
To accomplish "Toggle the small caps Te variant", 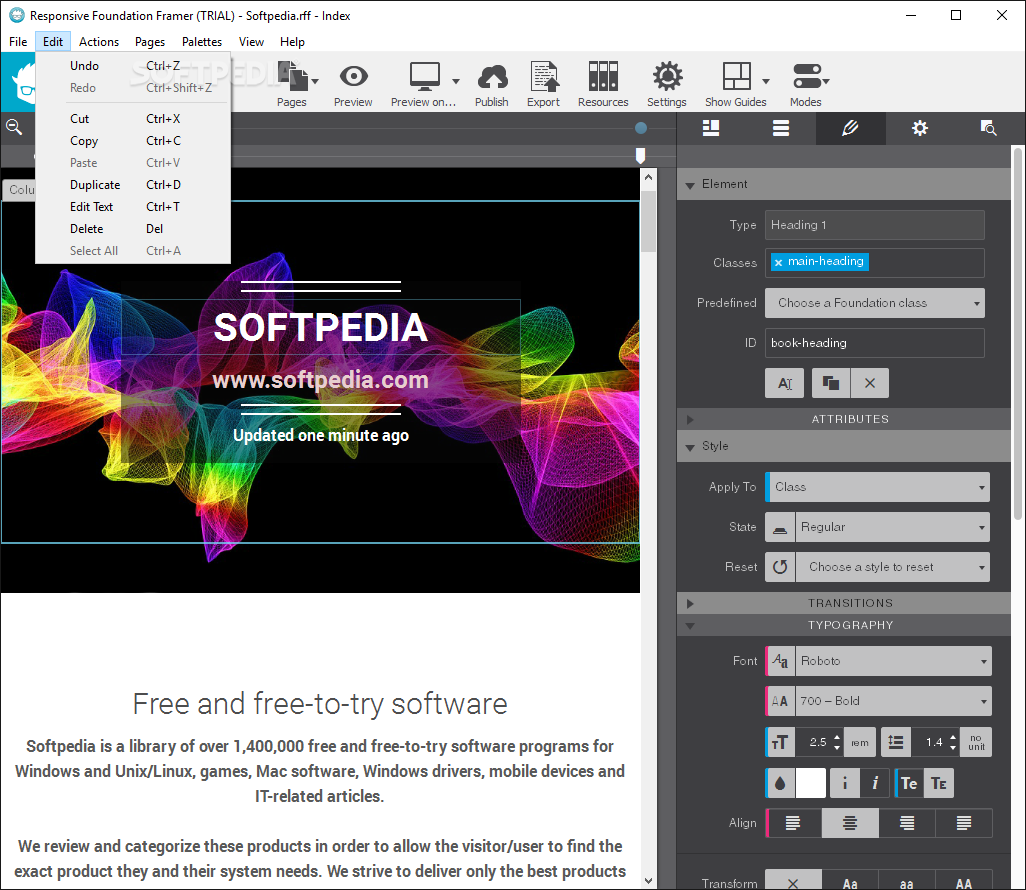I will point(939,783).
